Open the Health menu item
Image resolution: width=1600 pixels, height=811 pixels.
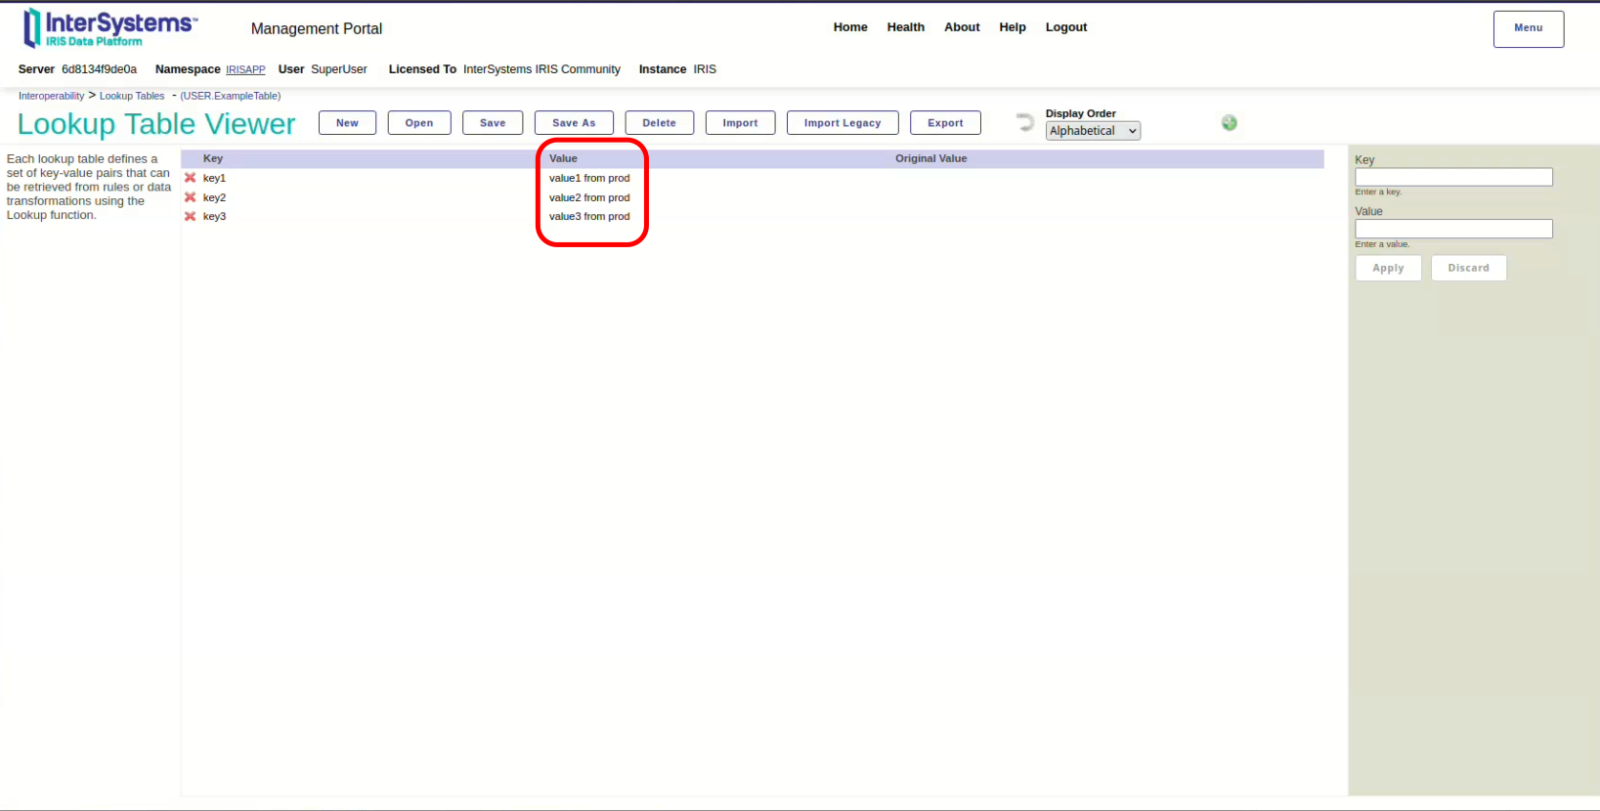[x=905, y=27]
